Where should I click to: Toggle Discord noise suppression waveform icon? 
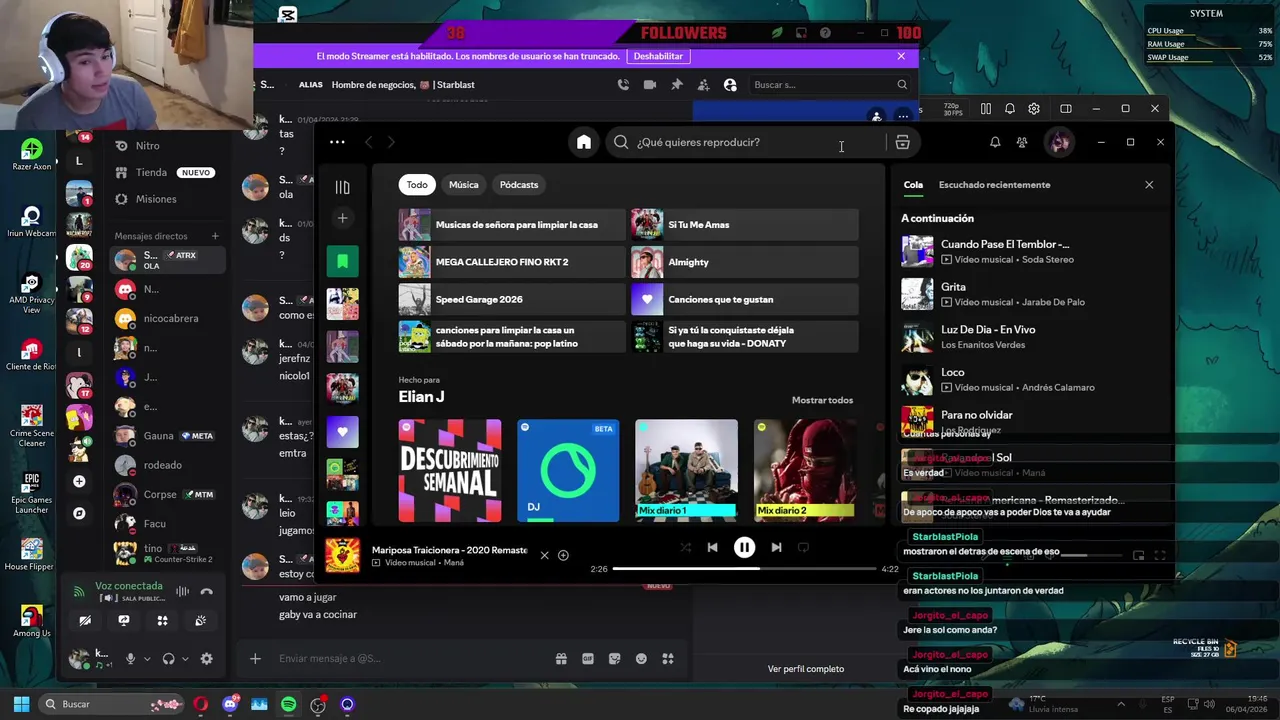[182, 591]
